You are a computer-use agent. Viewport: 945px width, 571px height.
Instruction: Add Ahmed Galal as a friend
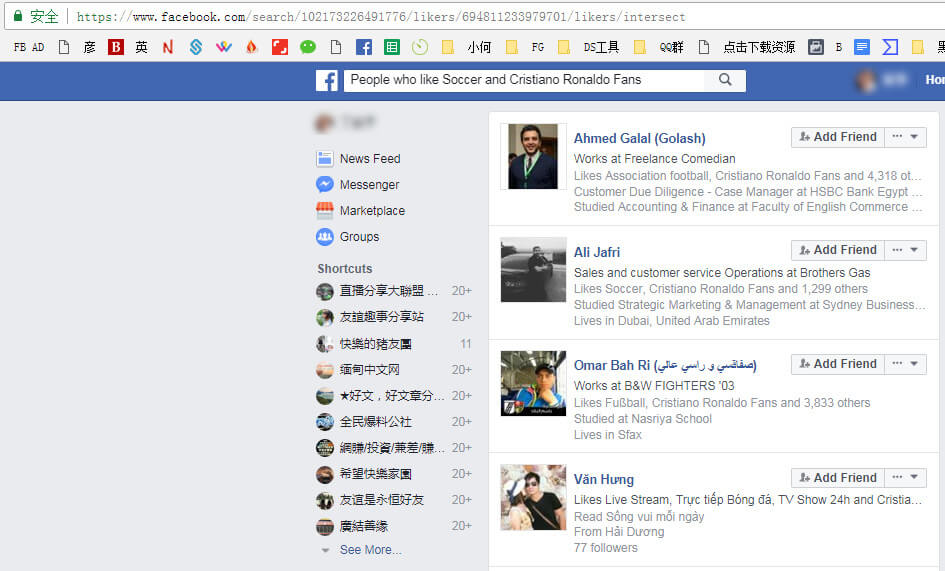click(x=837, y=137)
